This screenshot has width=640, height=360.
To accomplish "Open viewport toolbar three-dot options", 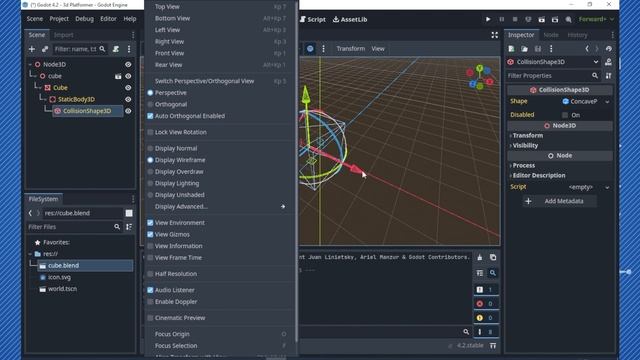I will [x=323, y=49].
